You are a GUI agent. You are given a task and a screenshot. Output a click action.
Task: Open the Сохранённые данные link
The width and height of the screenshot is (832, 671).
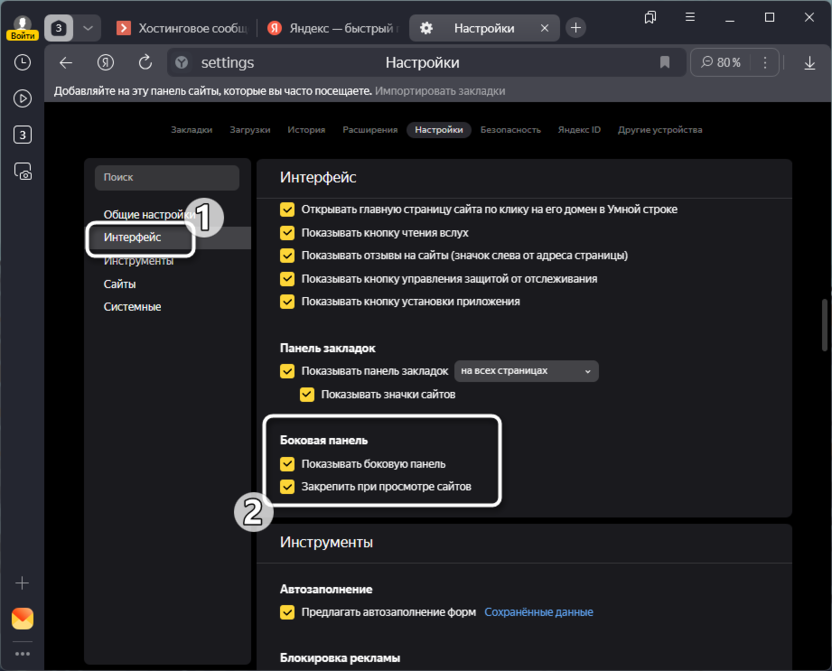pyautogui.click(x=538, y=612)
